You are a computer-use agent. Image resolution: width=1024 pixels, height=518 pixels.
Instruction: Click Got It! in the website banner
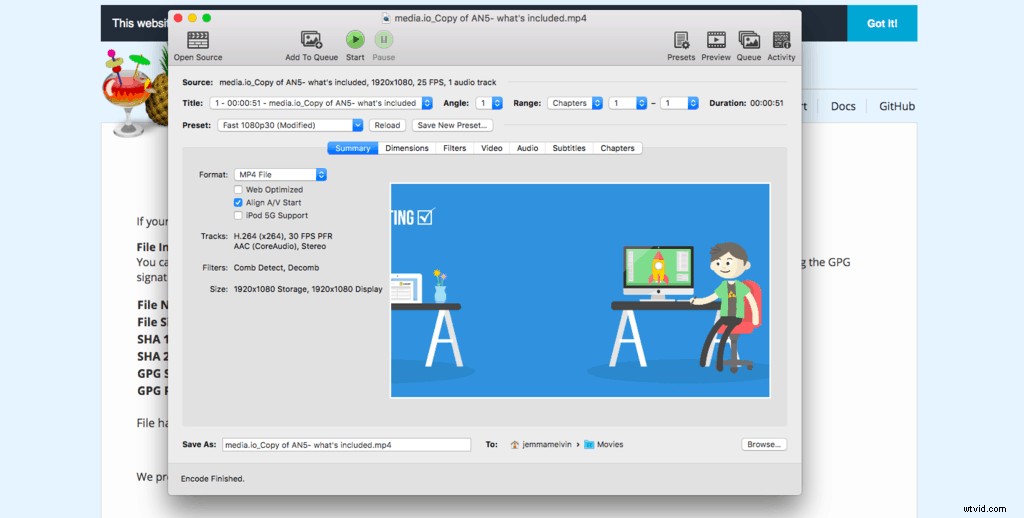click(882, 24)
